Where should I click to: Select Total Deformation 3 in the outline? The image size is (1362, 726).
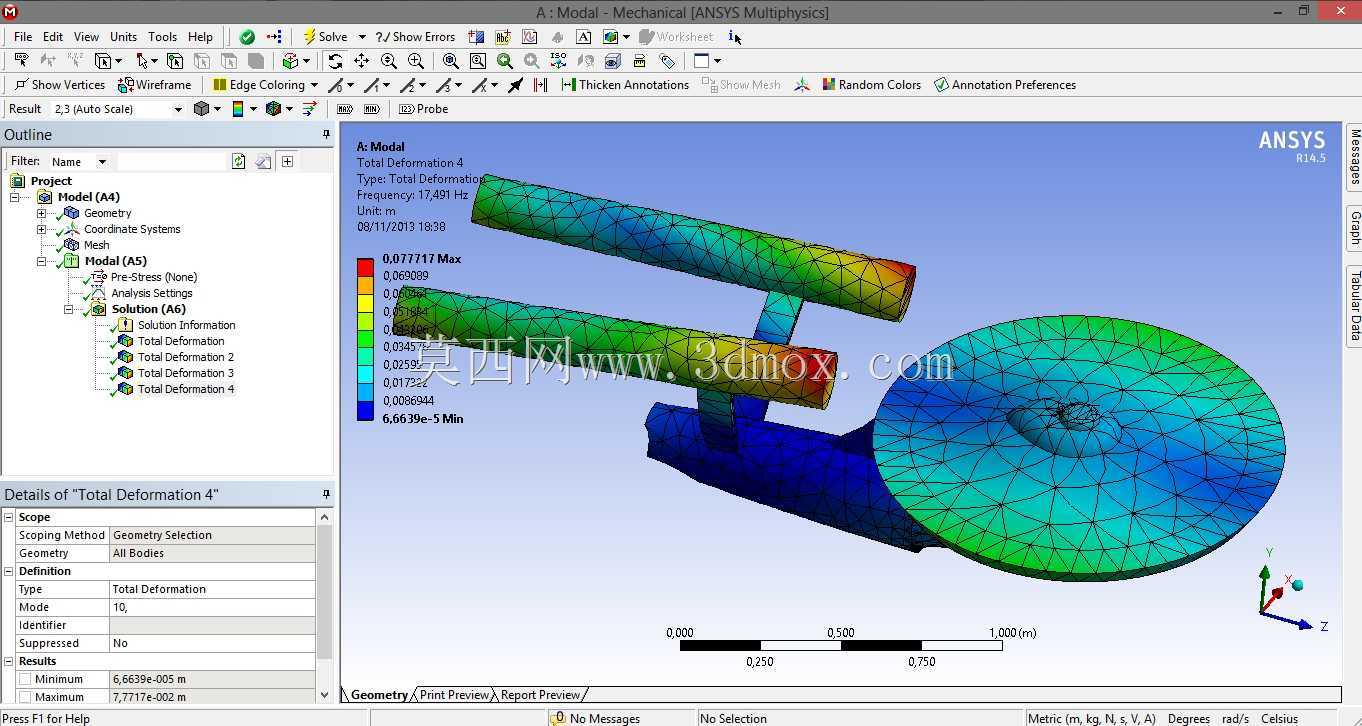(x=186, y=373)
